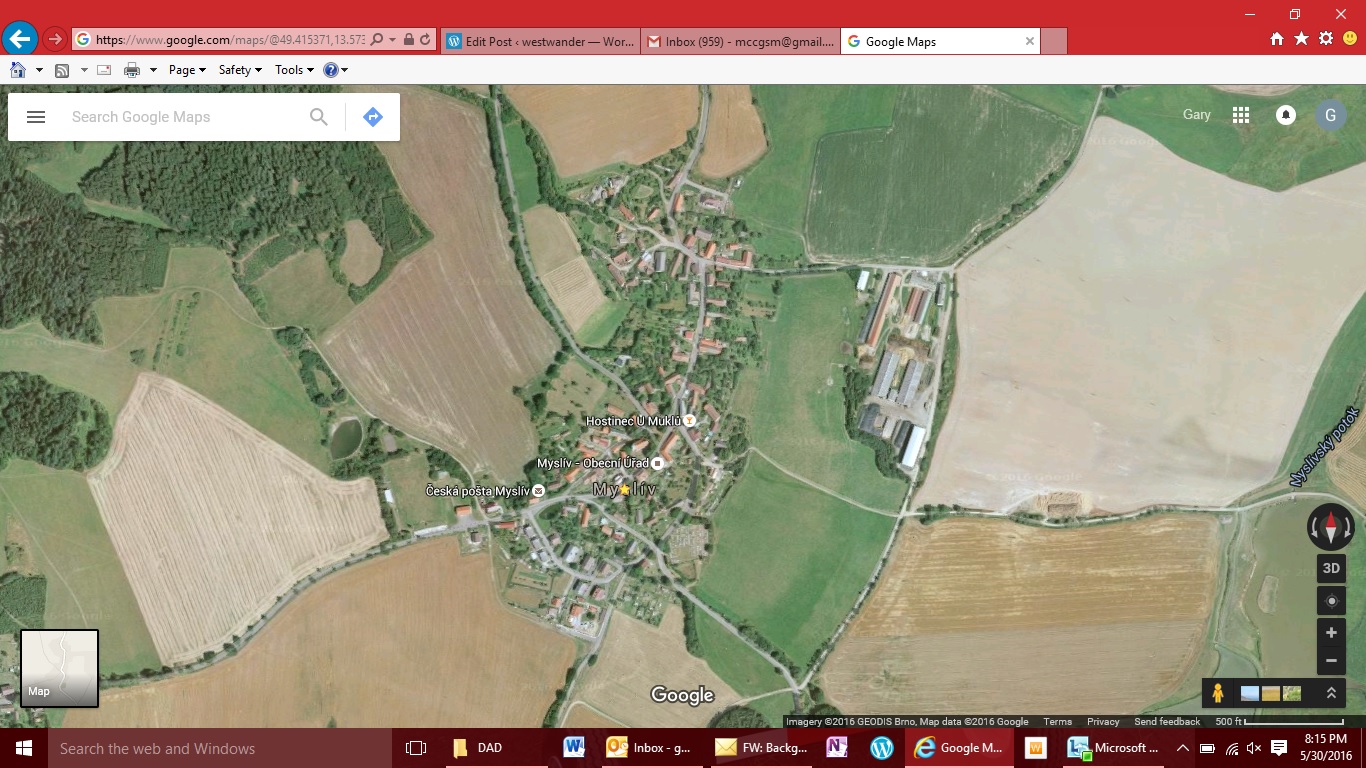Toggle the 3D view button

[1331, 568]
